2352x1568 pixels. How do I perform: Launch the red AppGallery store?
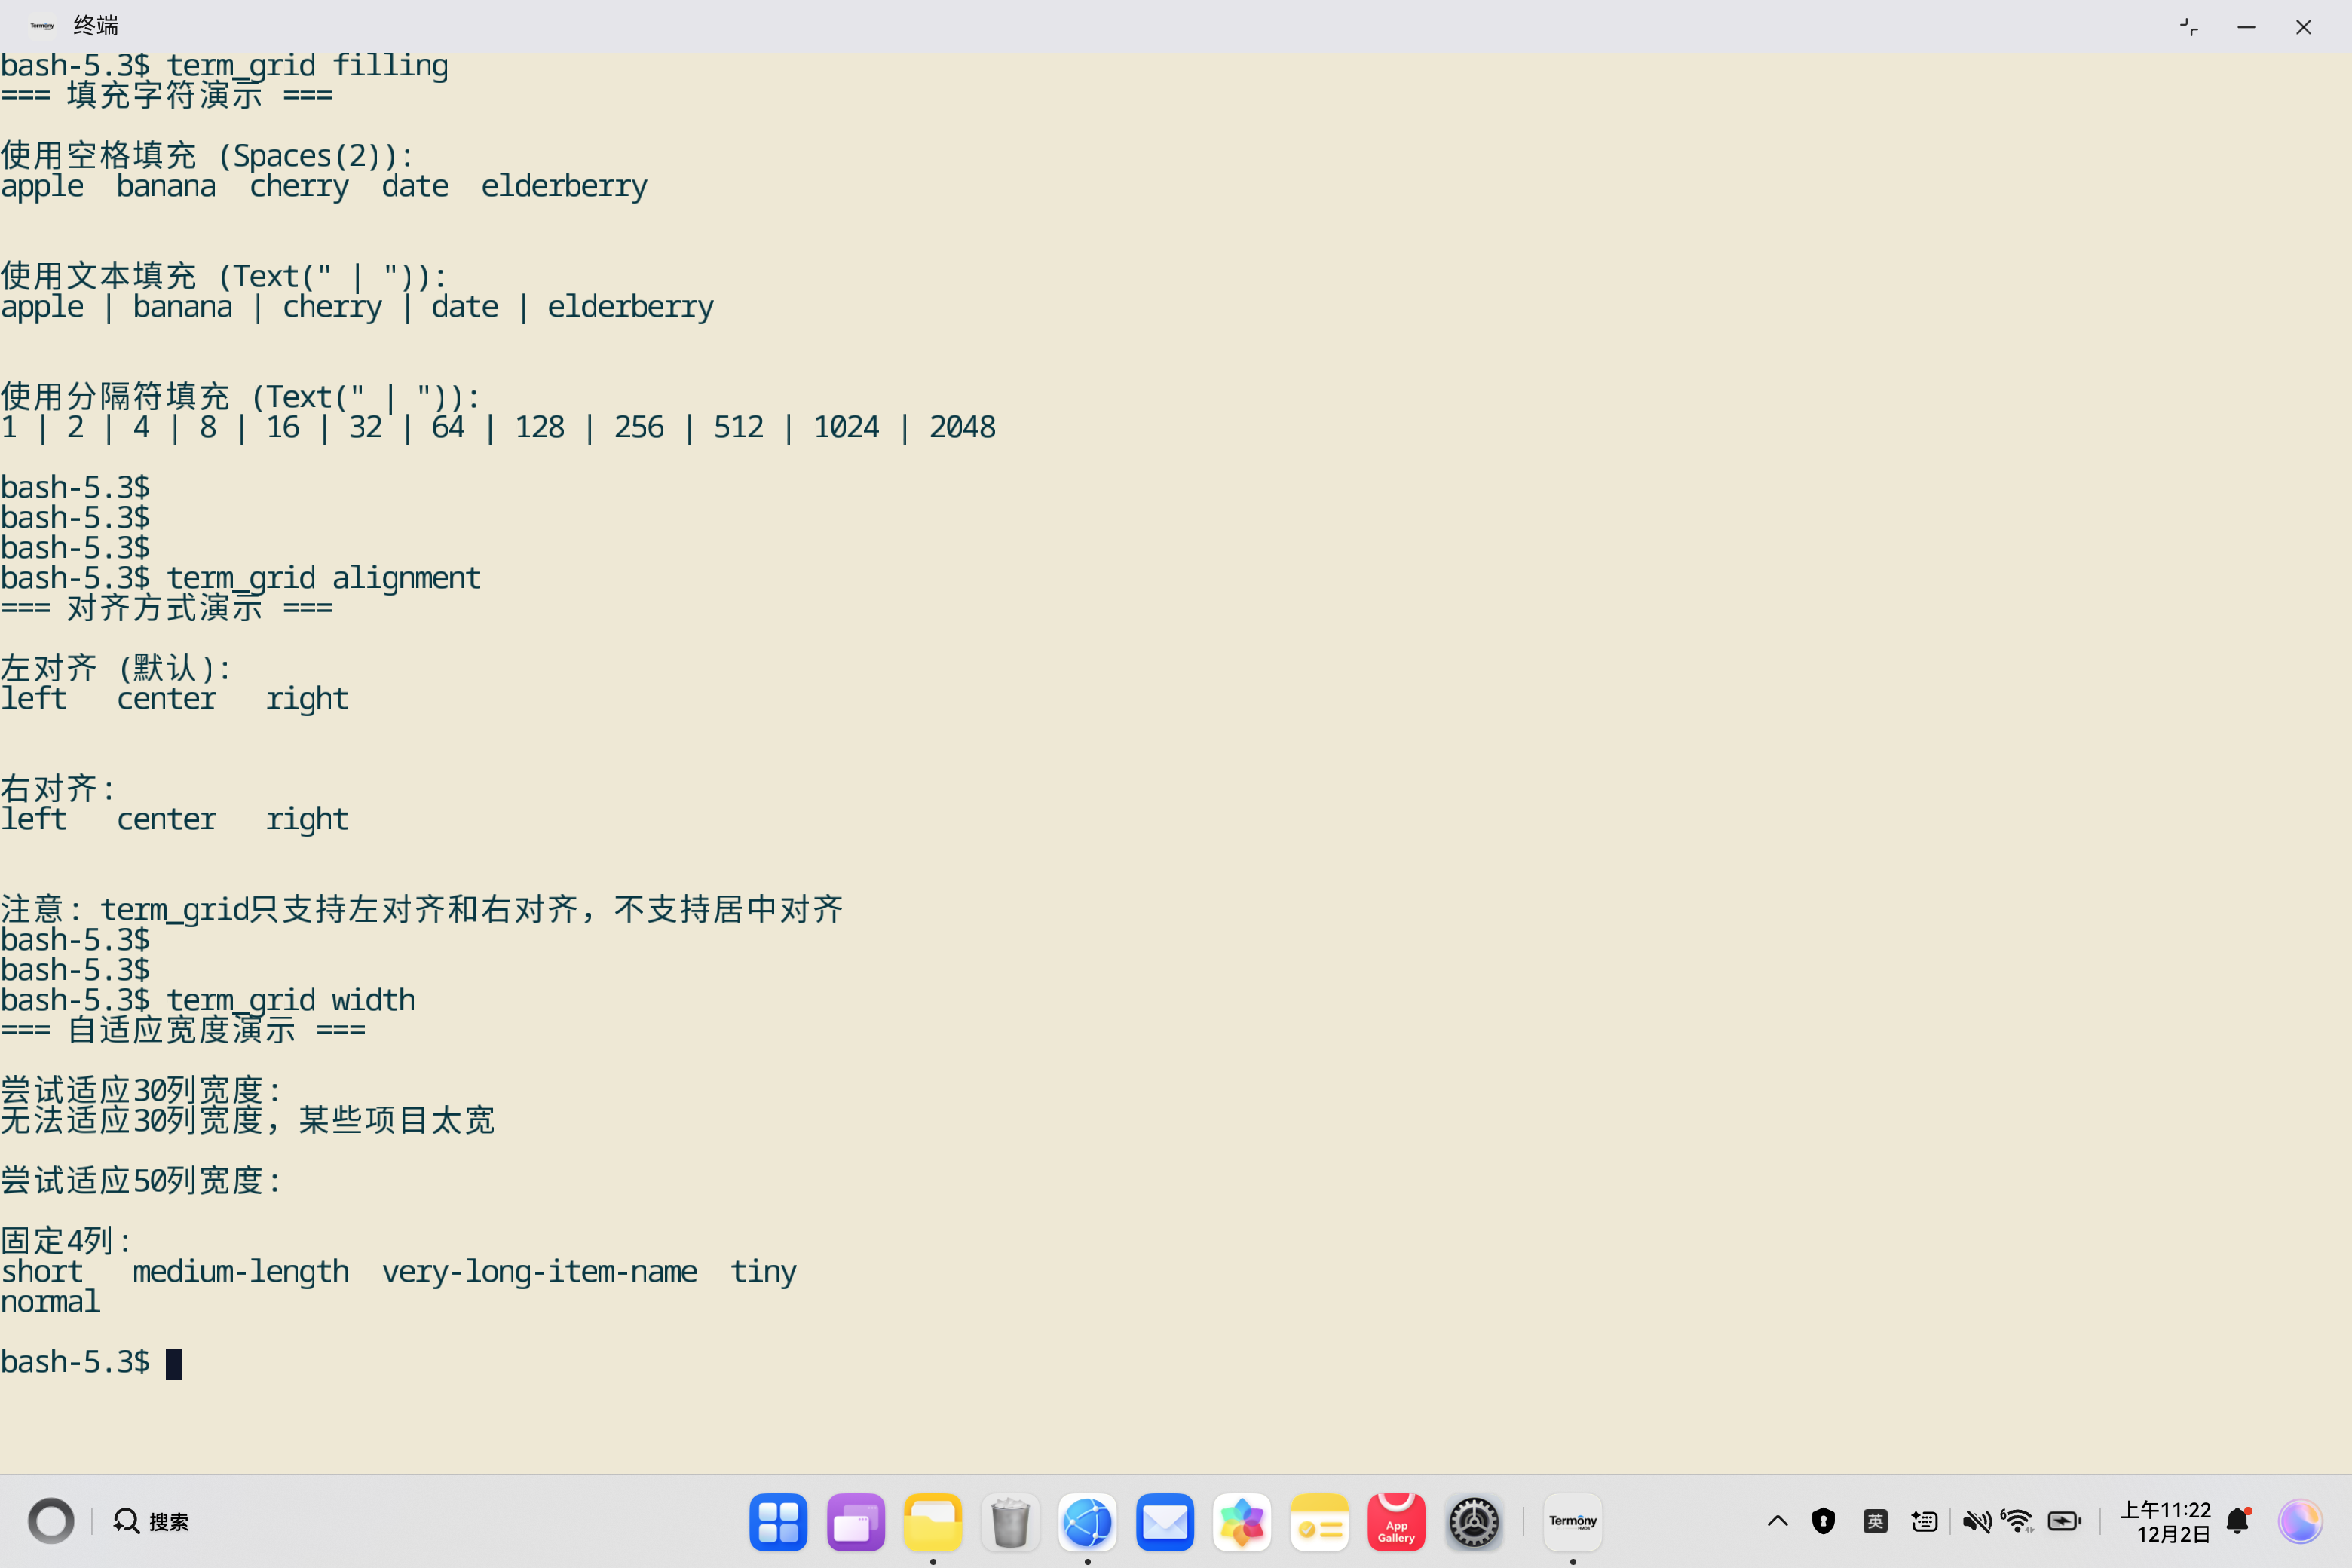pos(1396,1522)
